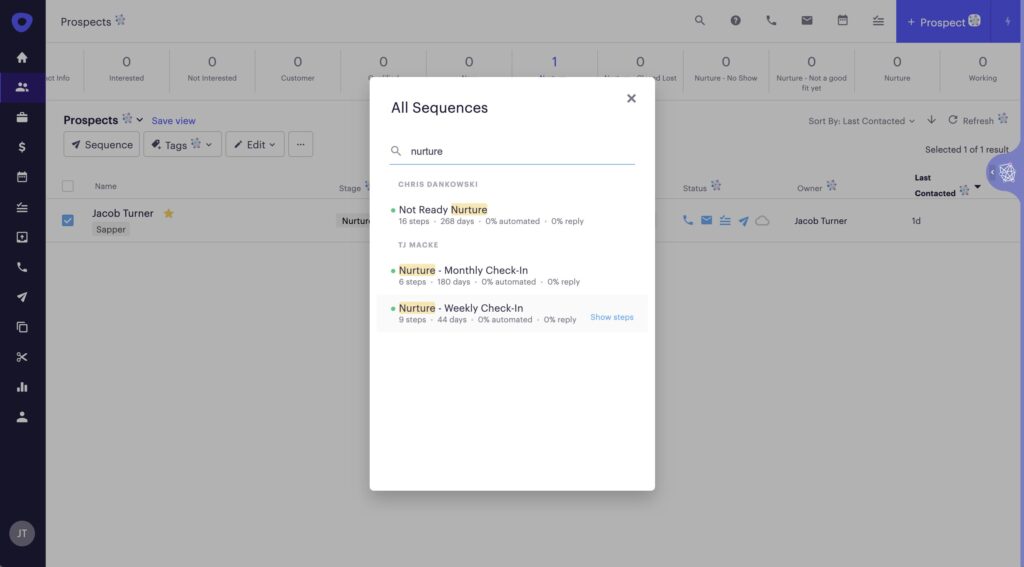Screen dimensions: 1024x567
Task: Select the Customer stage tab
Action: 298,69
